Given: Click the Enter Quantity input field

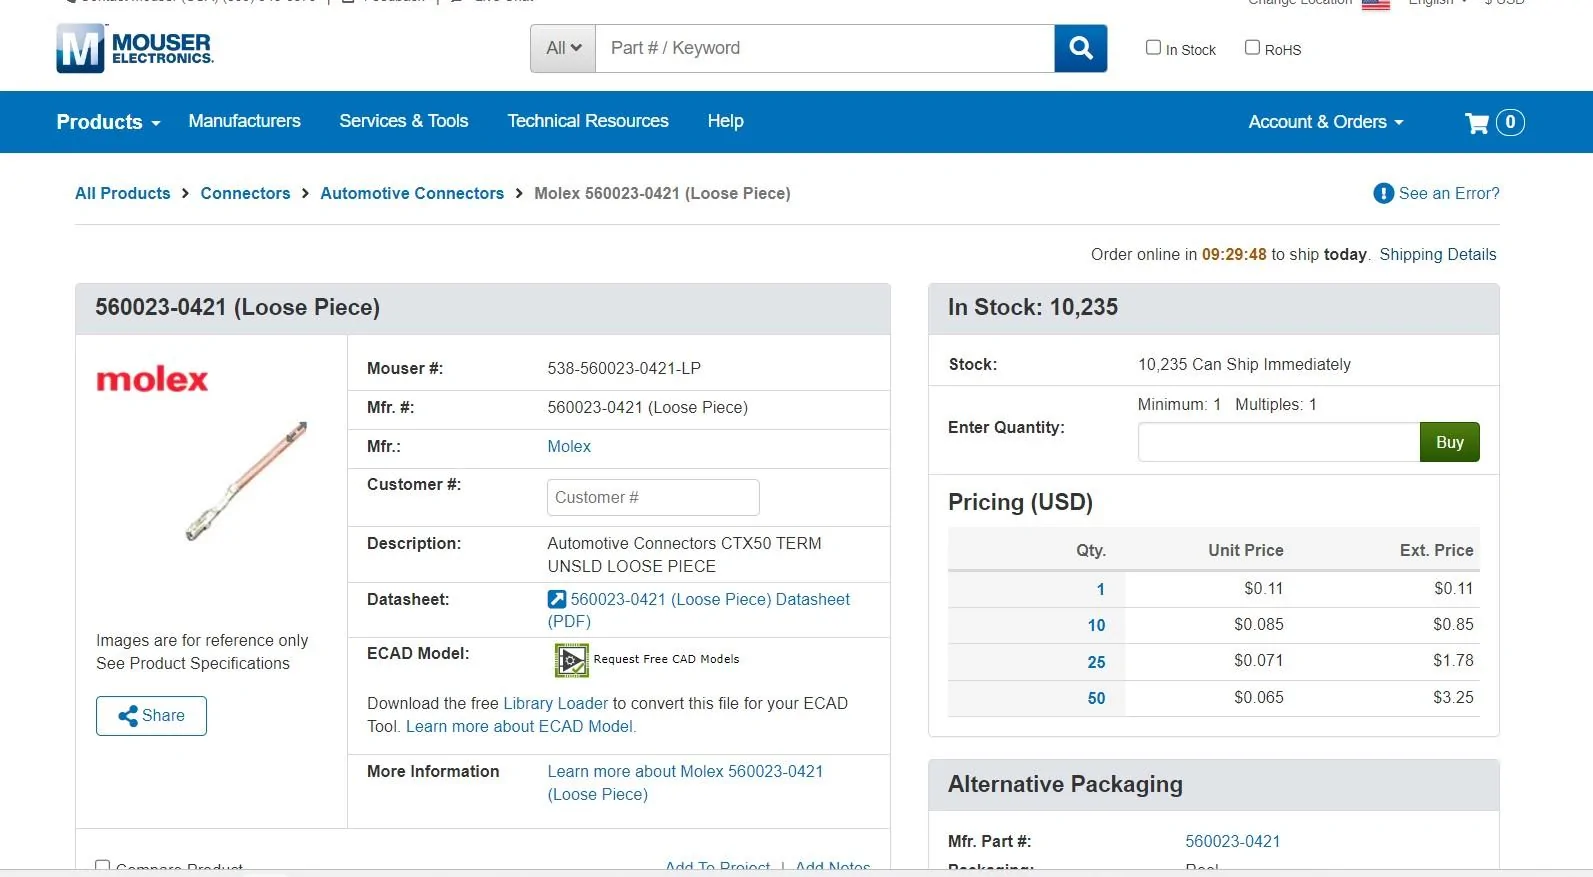Looking at the screenshot, I should pos(1279,442).
